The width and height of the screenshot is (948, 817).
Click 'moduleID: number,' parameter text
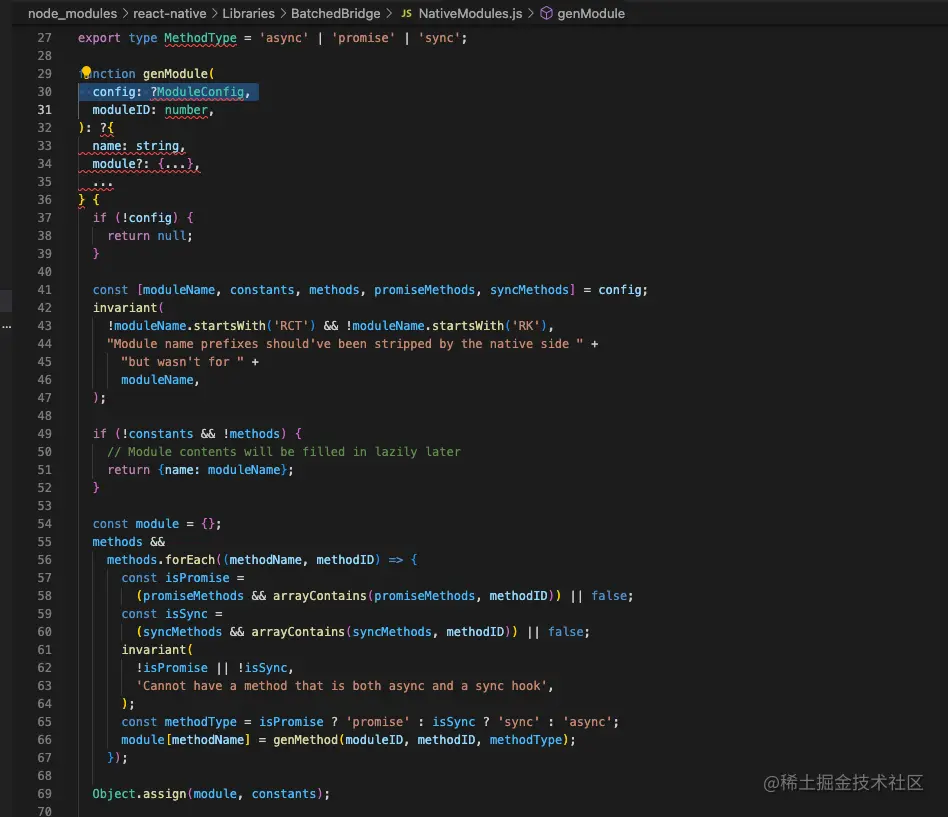coord(153,110)
